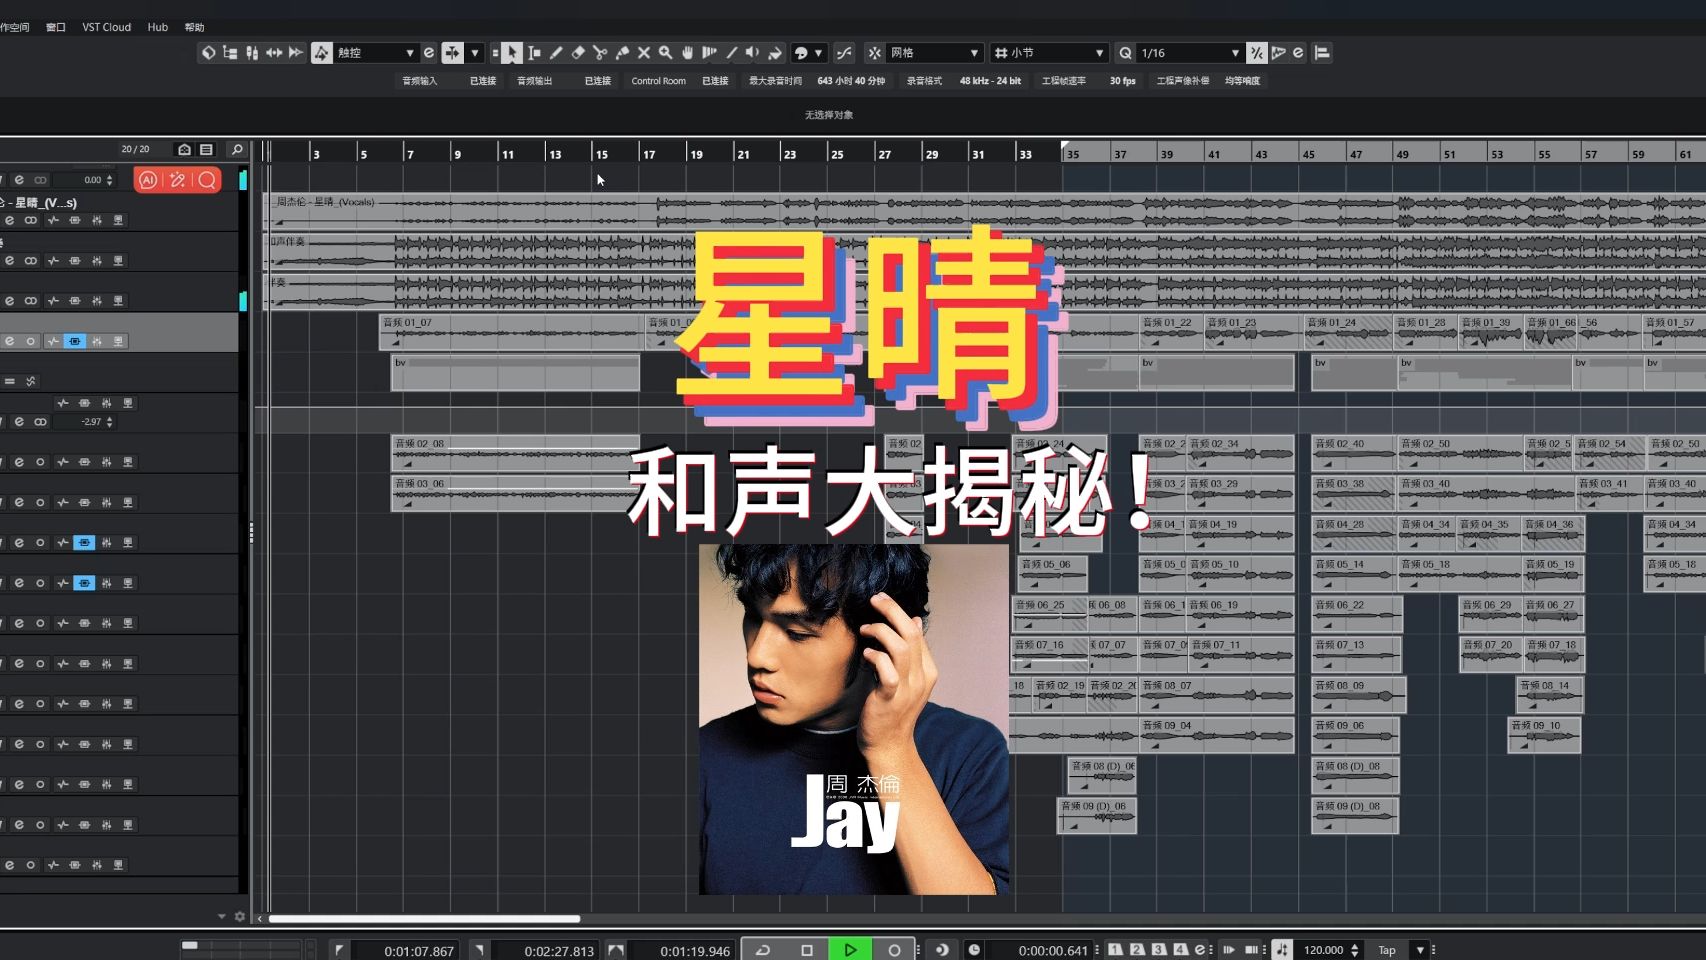Viewport: 1706px width, 960px height.
Task: Open the Hub menu
Action: (x=158, y=27)
